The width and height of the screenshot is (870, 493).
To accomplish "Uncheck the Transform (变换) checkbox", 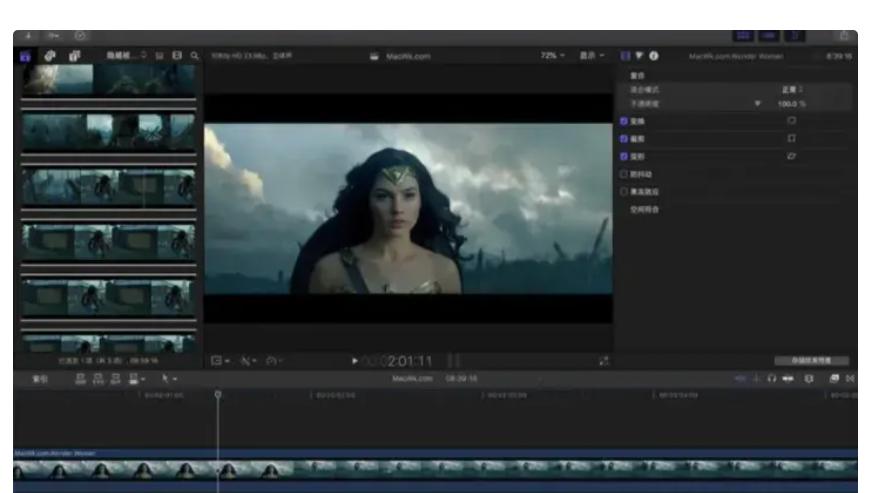I will [626, 121].
